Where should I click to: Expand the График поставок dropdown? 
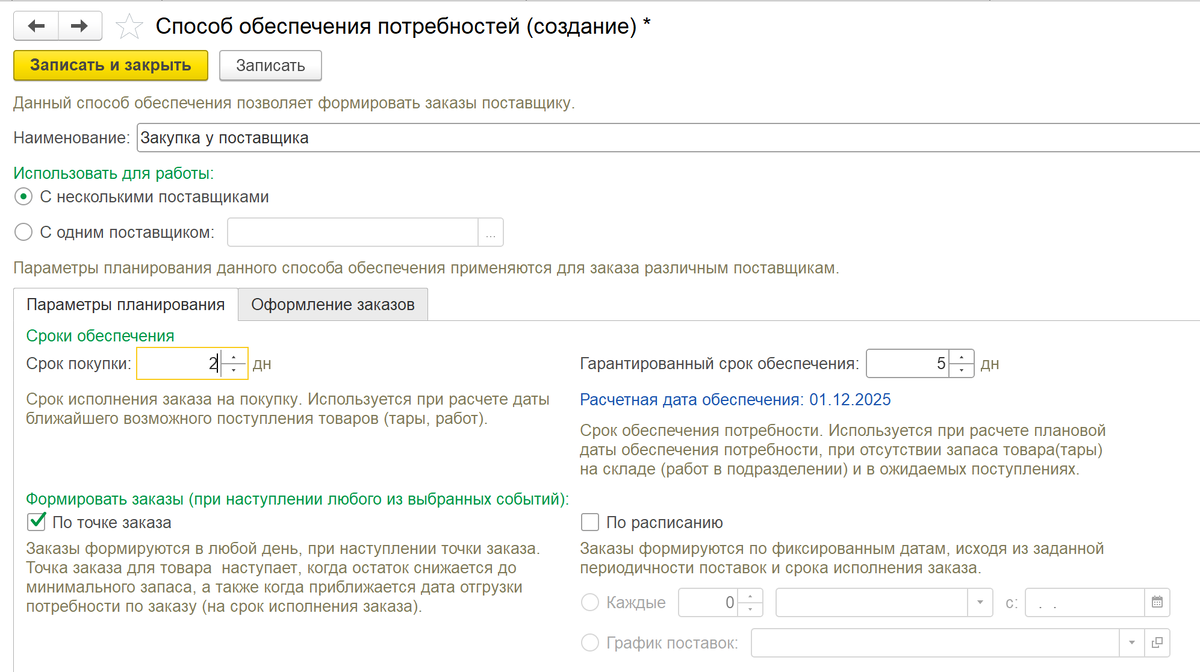(1130, 642)
